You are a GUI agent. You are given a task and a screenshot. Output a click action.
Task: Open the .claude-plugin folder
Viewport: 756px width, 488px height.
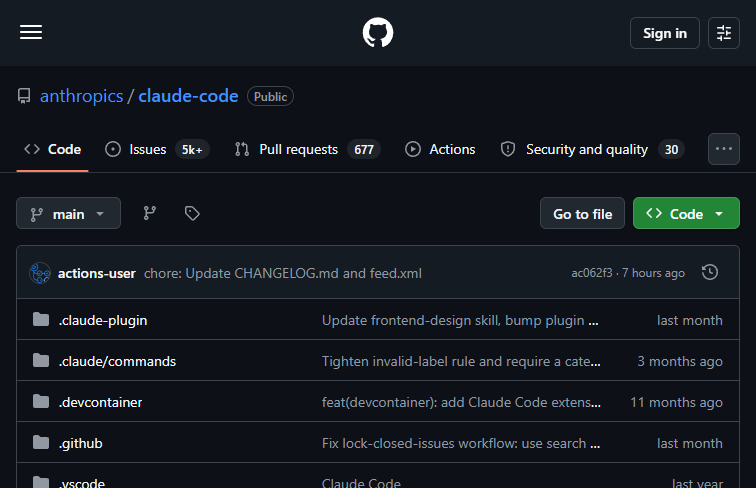(x=103, y=320)
